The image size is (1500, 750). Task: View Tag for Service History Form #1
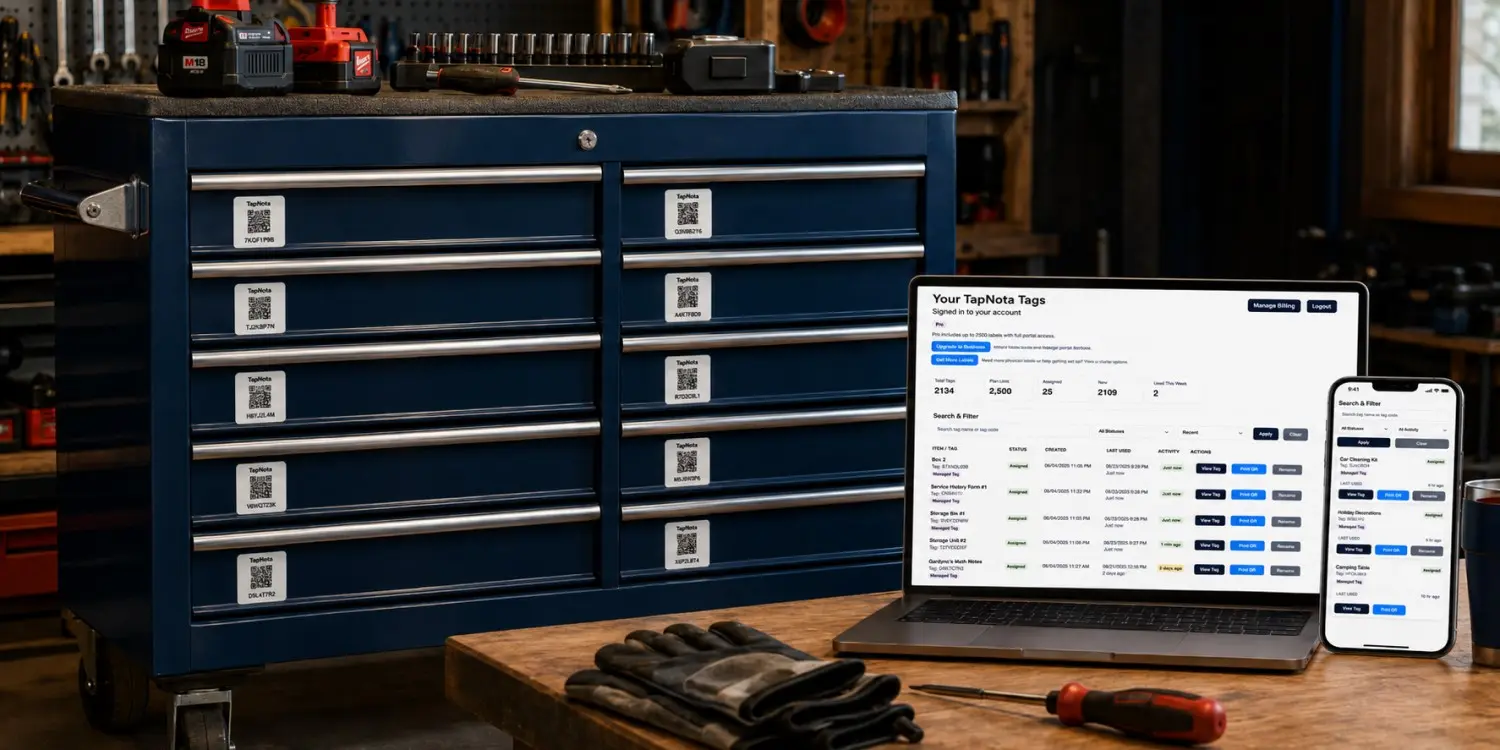point(1210,494)
